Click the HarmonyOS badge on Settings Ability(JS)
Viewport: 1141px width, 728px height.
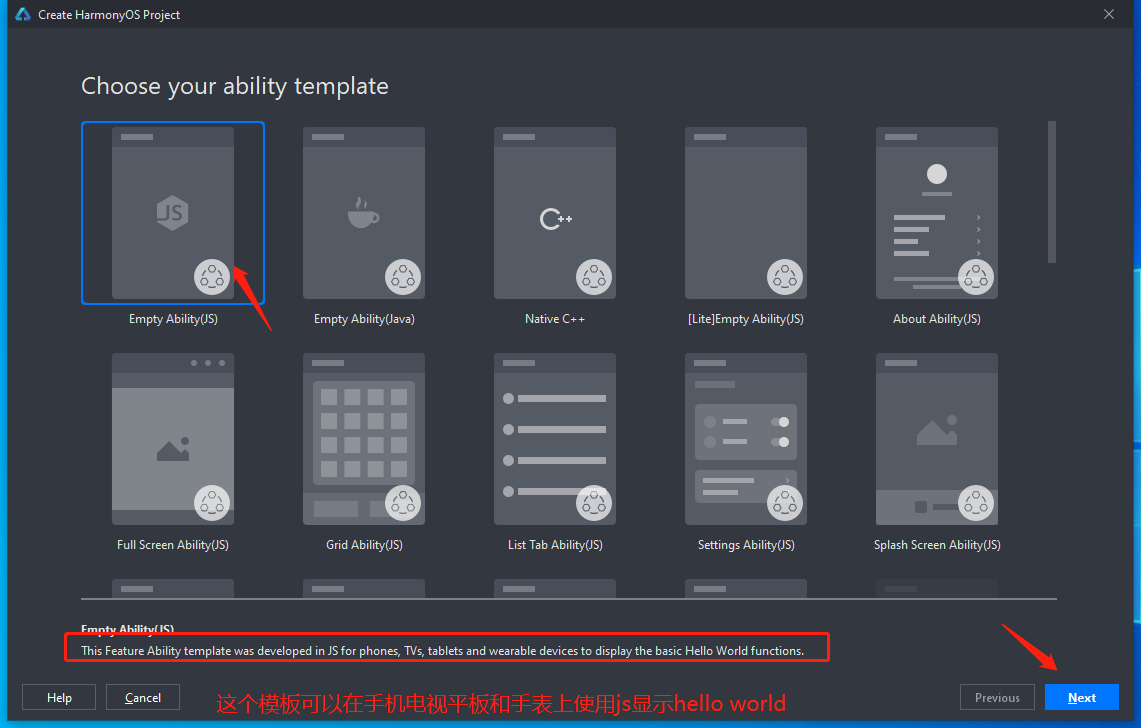click(785, 503)
